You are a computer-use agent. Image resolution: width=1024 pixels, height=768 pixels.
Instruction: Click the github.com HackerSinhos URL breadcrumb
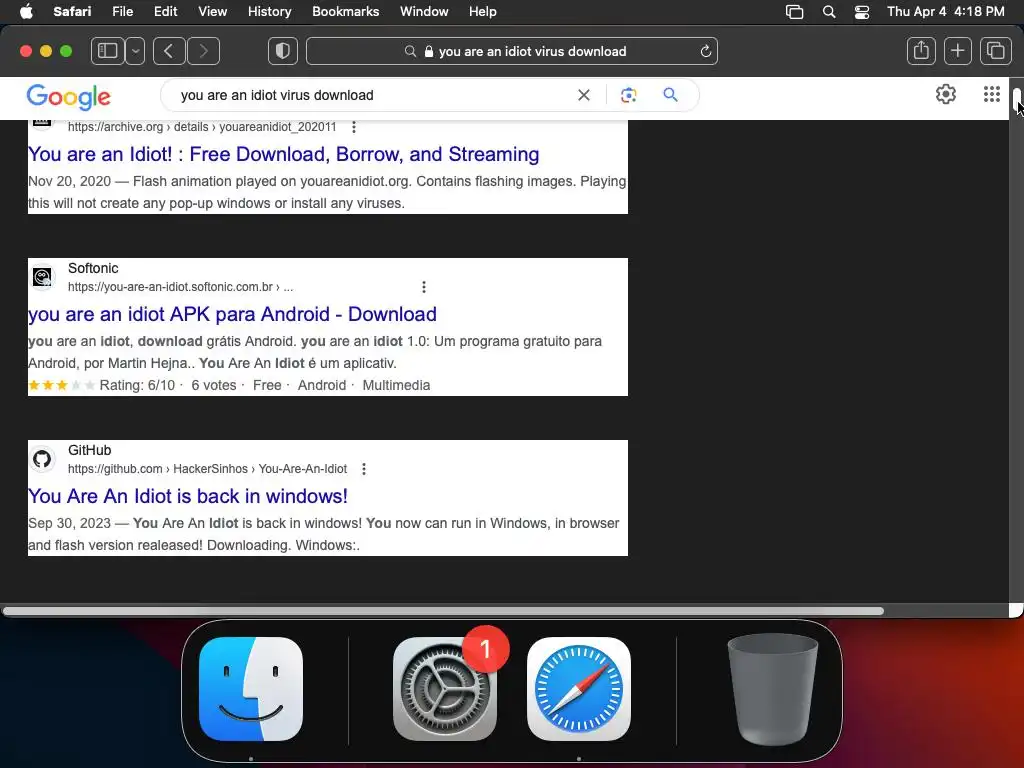[207, 469]
